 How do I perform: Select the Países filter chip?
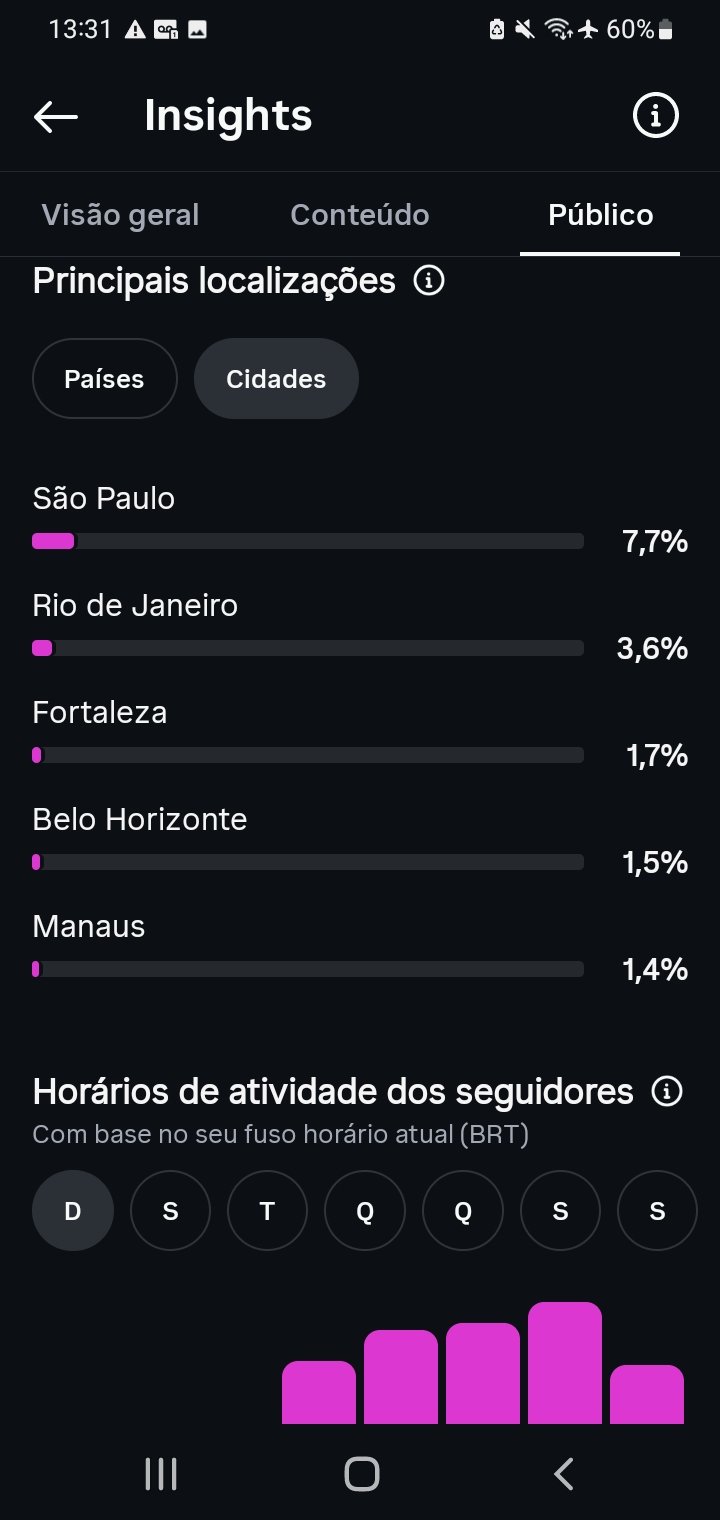[x=105, y=378]
